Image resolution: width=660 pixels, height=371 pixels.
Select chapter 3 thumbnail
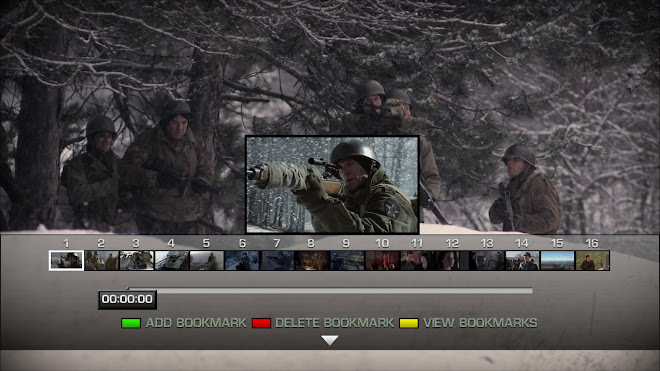[136, 260]
